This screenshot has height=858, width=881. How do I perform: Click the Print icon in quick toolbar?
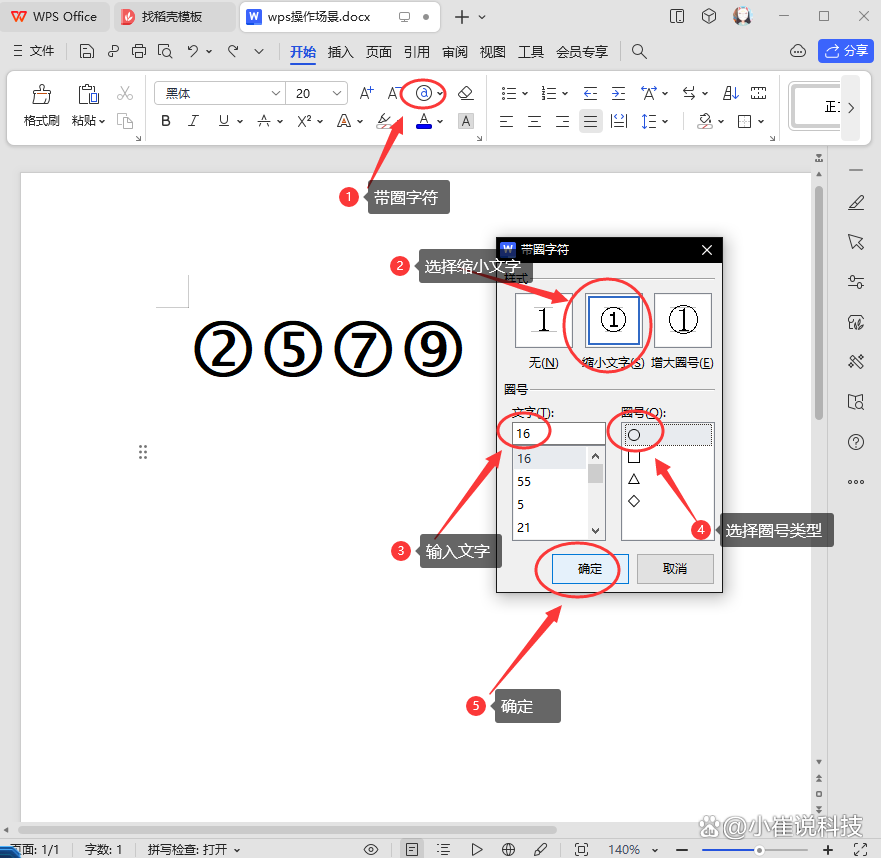tap(139, 51)
